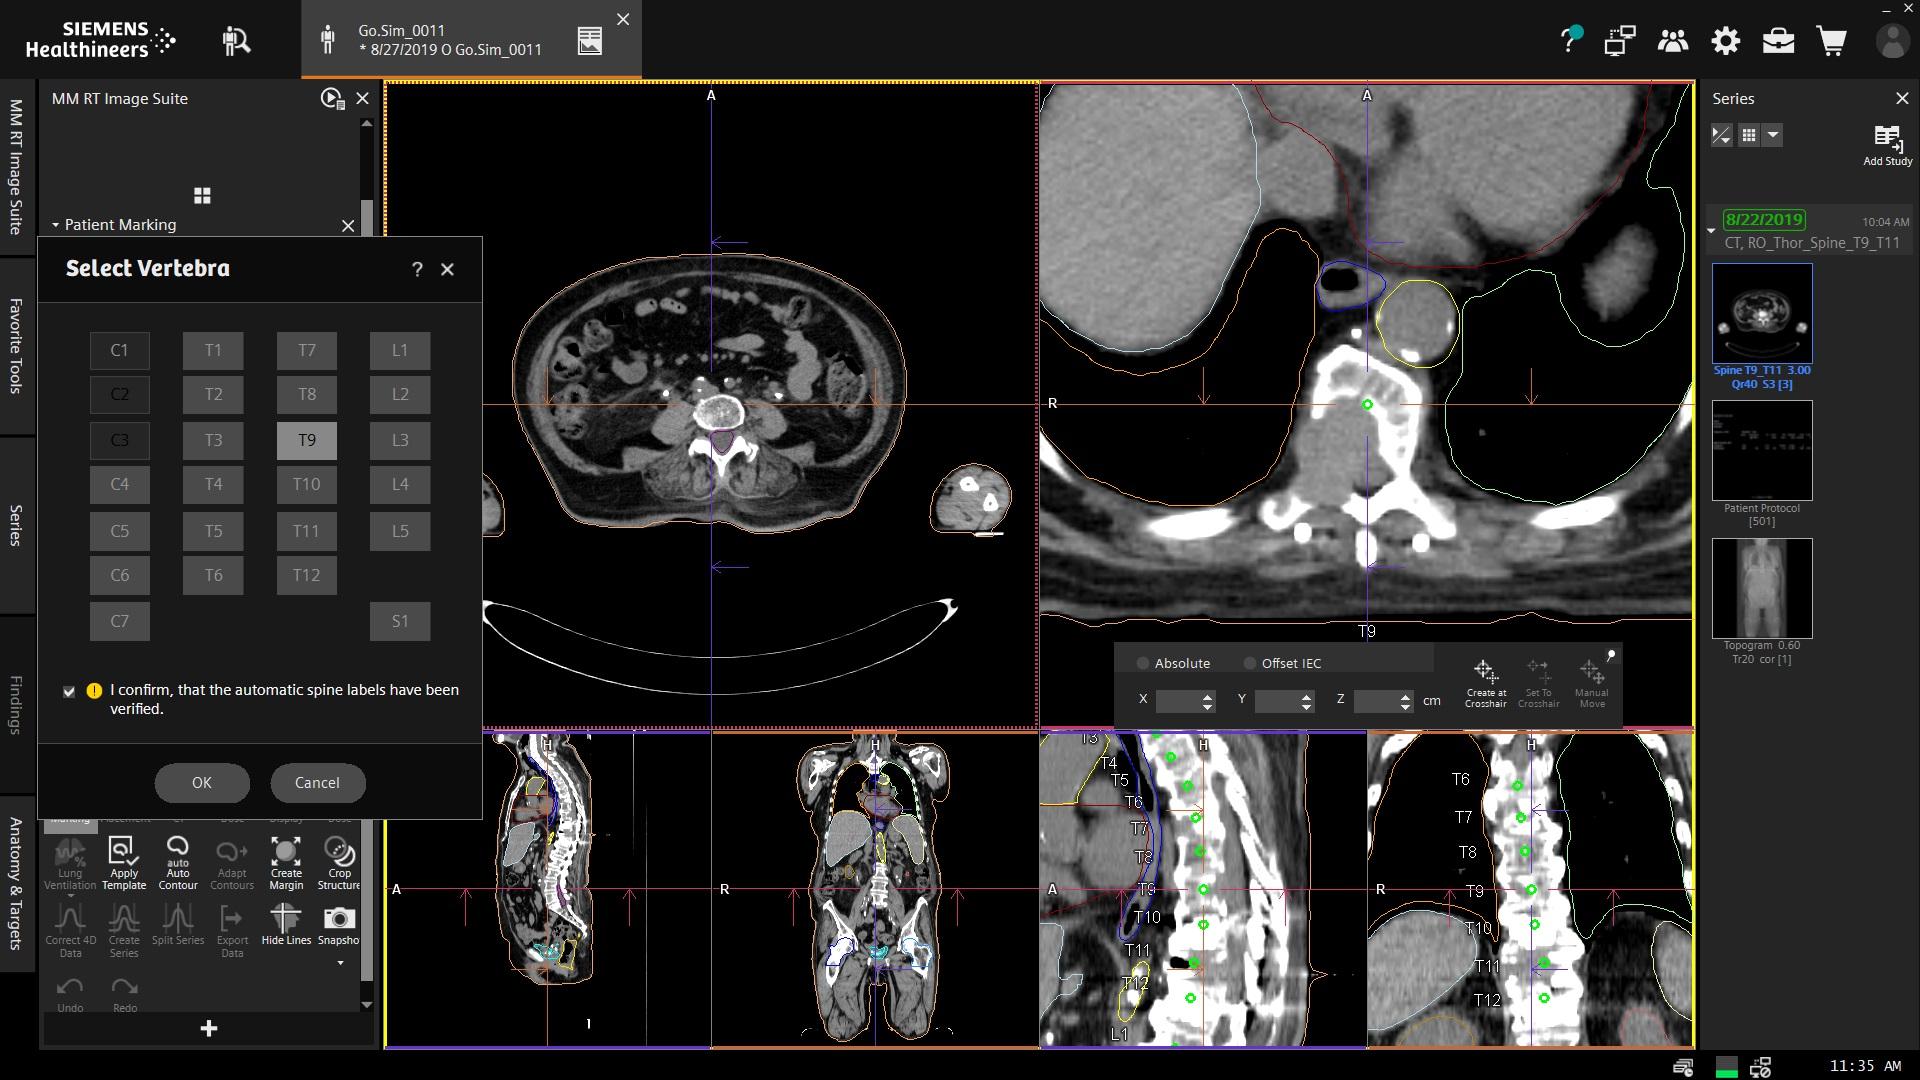Collapse the 8/22/2019 study entry
Image resolution: width=1920 pixels, height=1080 pixels.
coord(1711,231)
